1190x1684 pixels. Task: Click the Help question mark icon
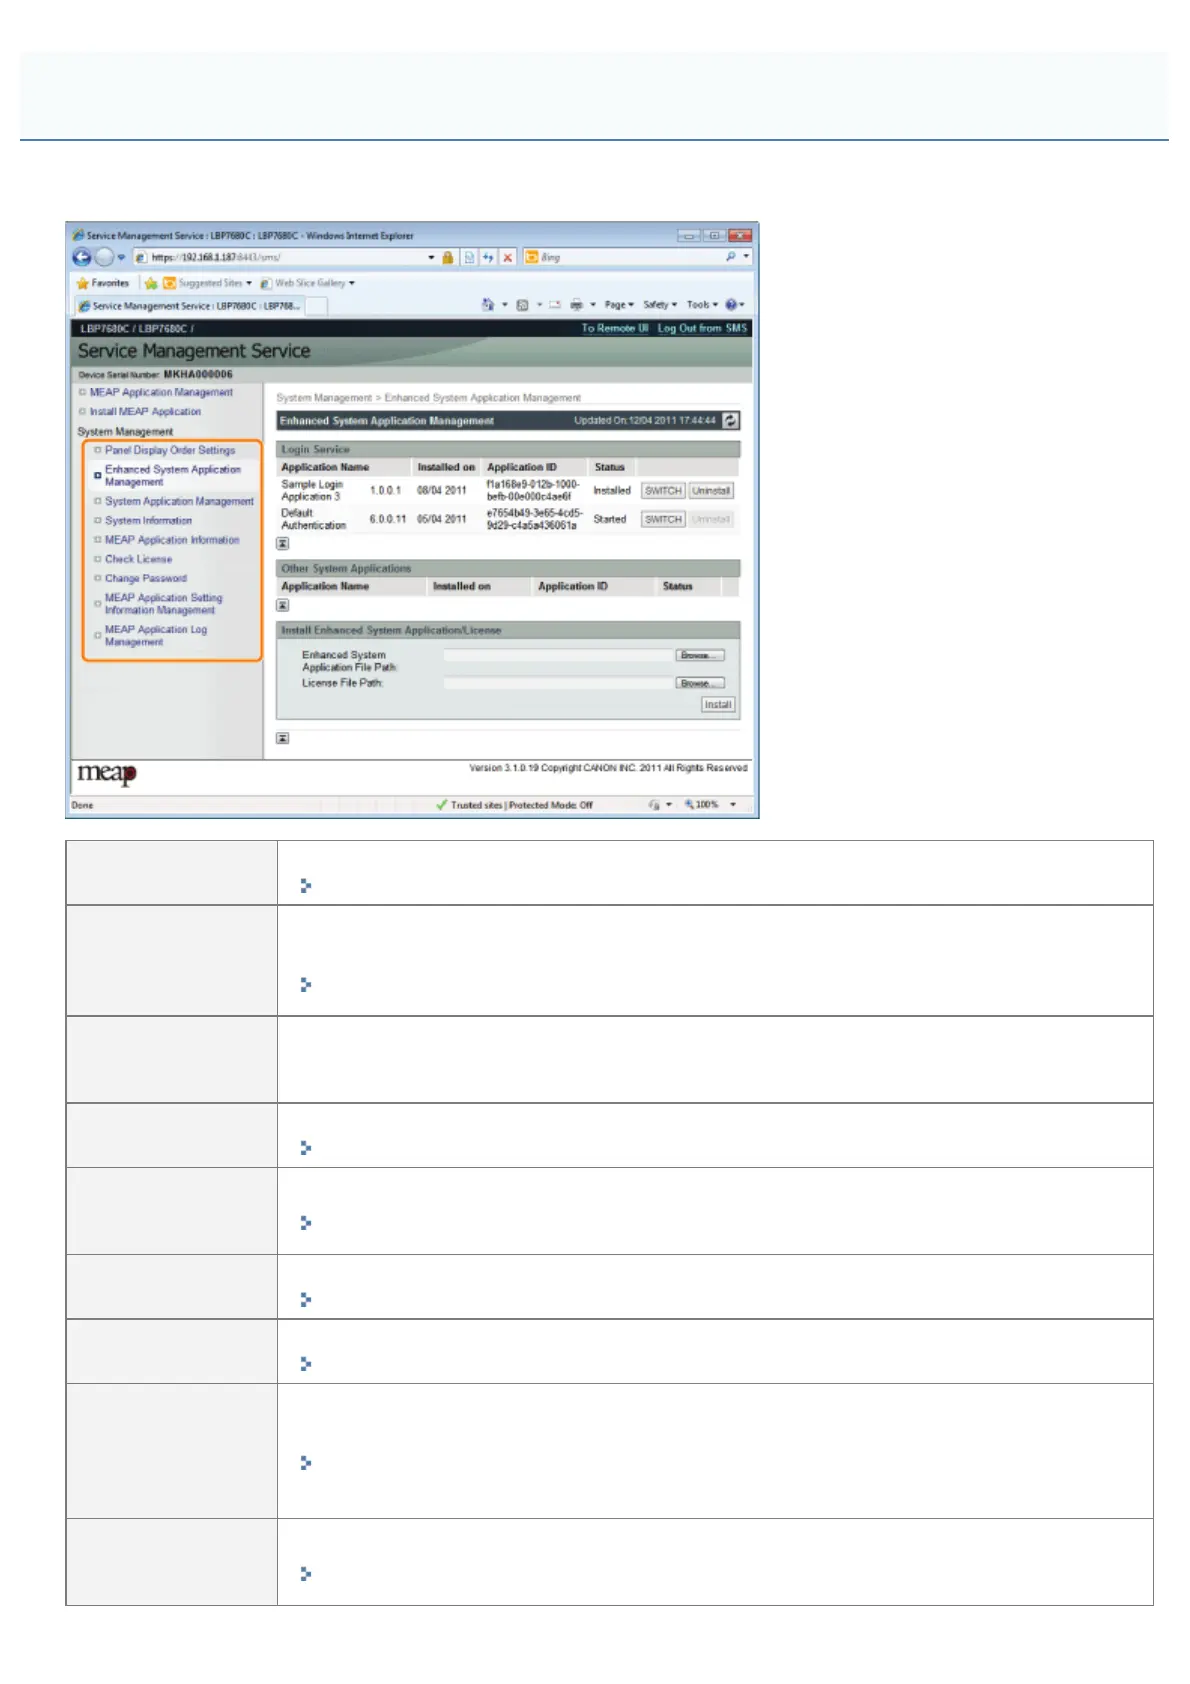731,305
